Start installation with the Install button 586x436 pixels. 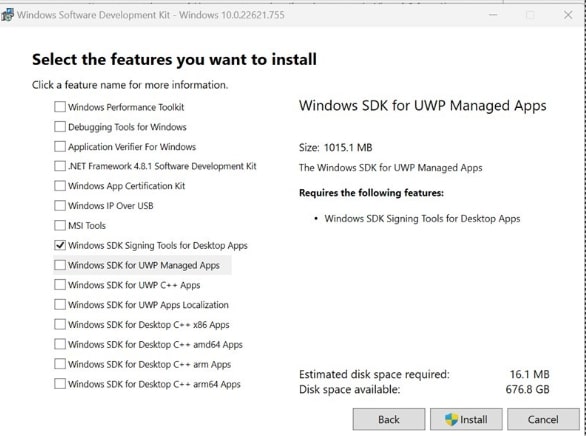pos(466,419)
